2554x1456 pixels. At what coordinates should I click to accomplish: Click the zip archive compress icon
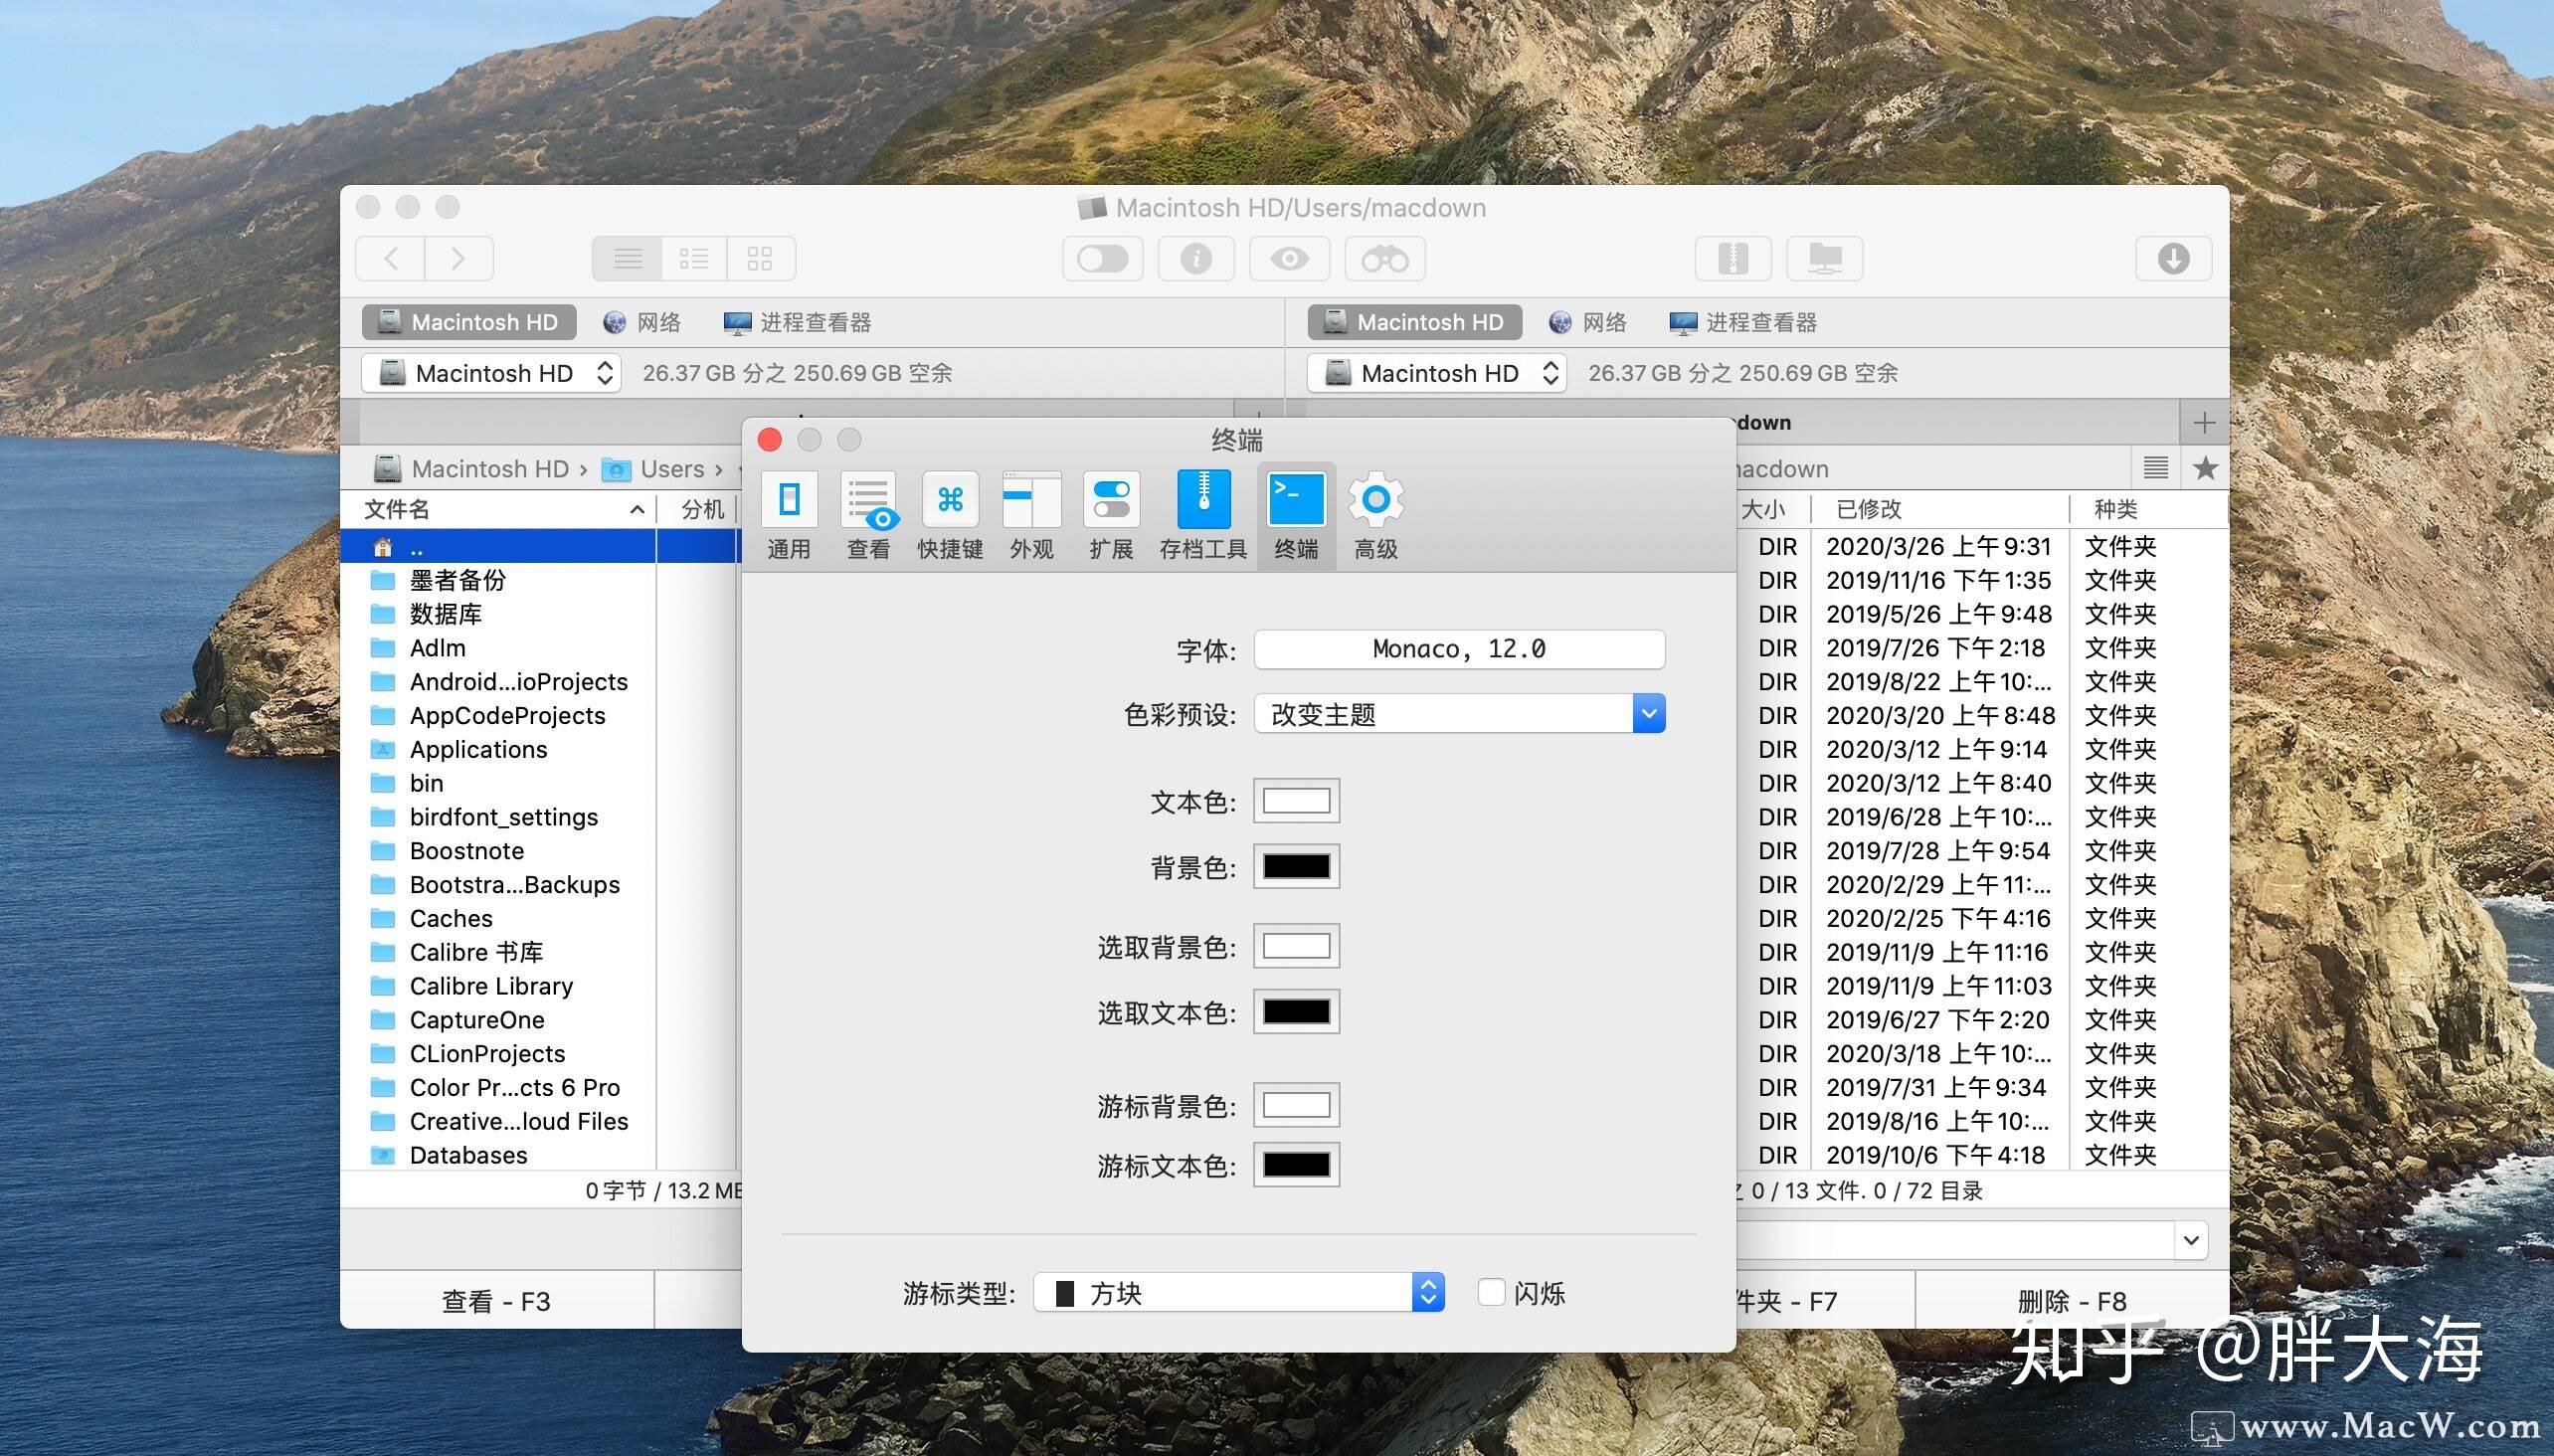point(1733,259)
